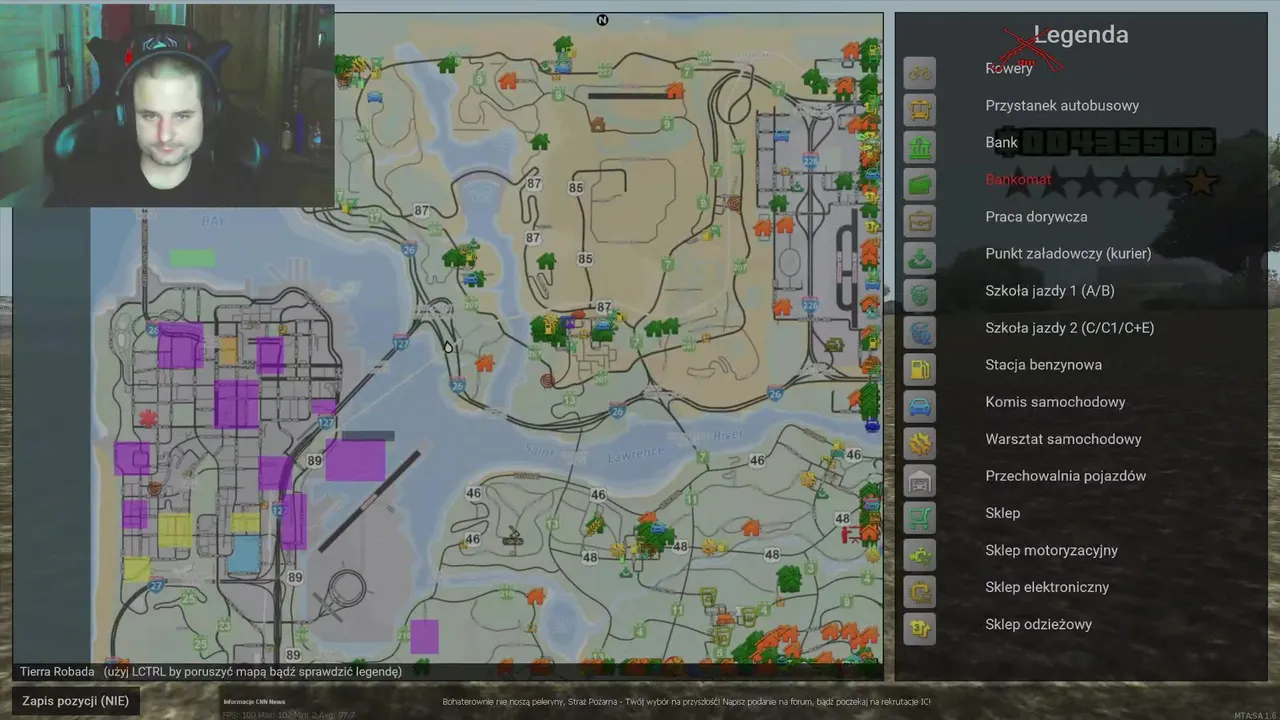Click the Przechowalnia pojazdów garage icon
1280x720 pixels.
(920, 479)
